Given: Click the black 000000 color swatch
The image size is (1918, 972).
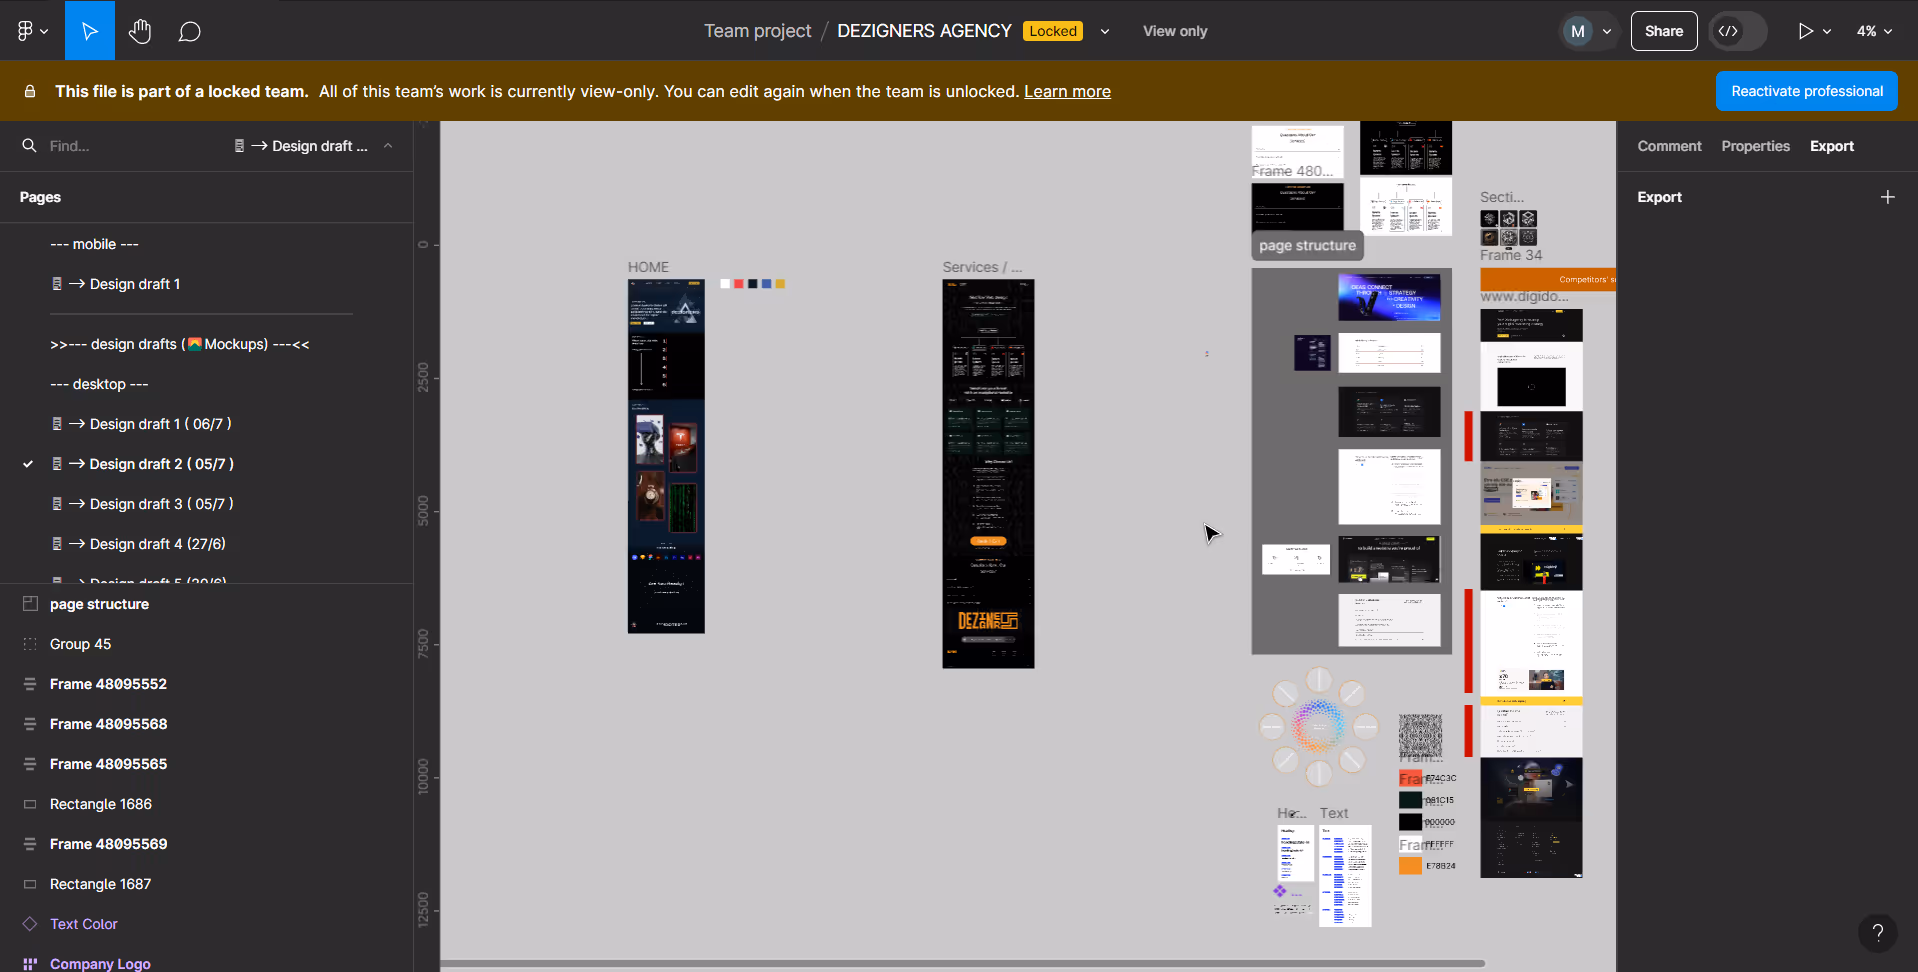Looking at the screenshot, I should [1410, 822].
